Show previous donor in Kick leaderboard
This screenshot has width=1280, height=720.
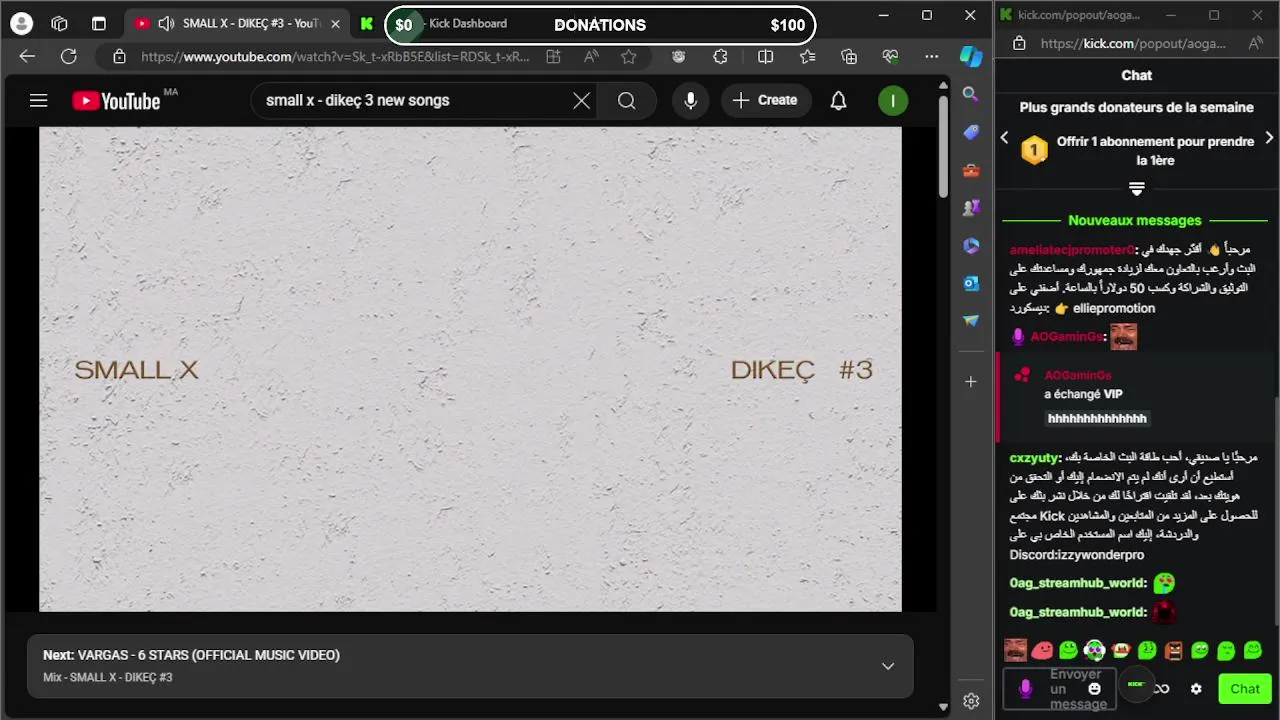tap(1005, 138)
